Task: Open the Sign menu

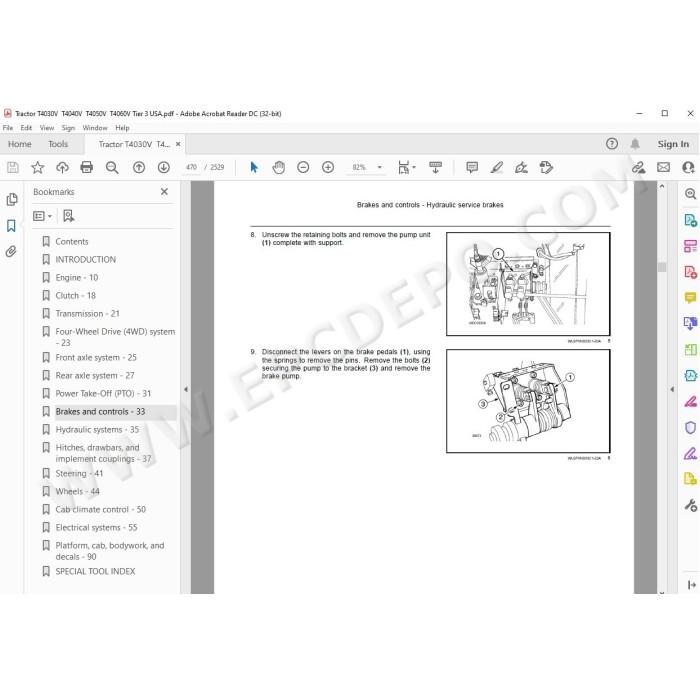Action: tap(68, 128)
